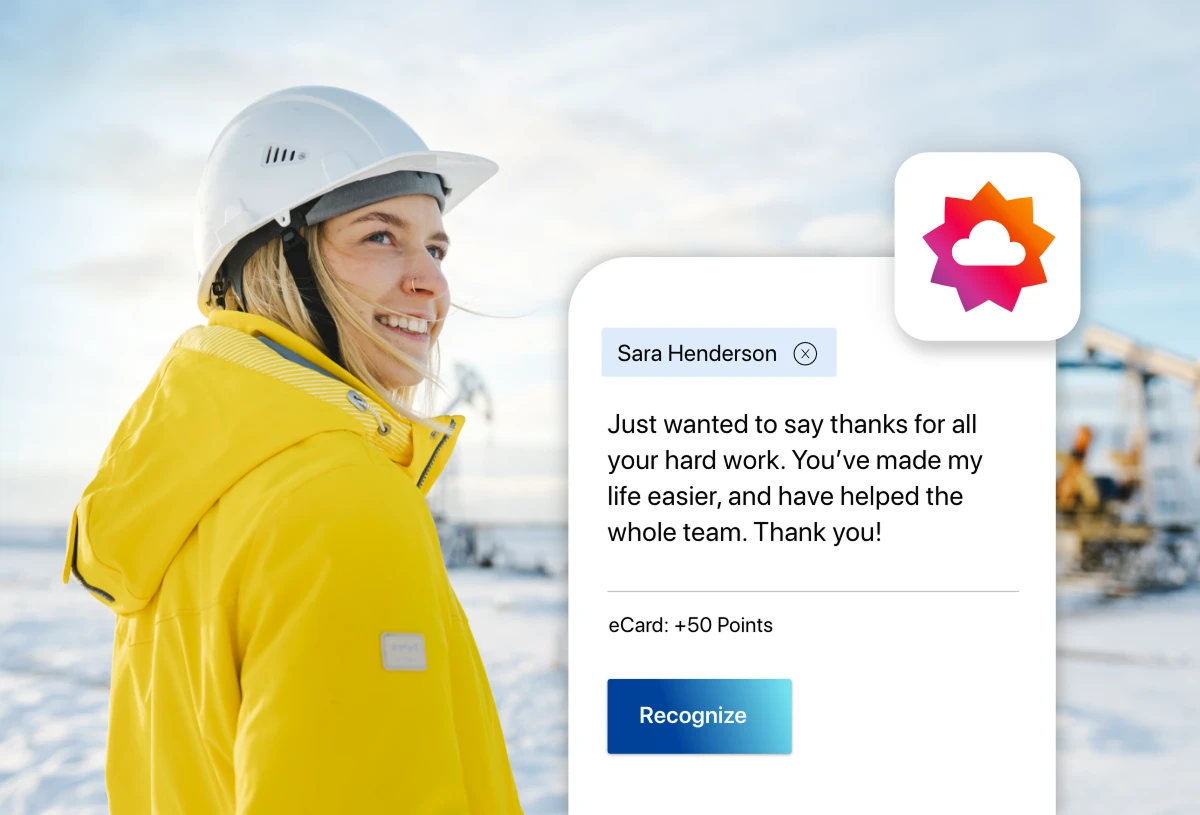Viewport: 1200px width, 815px height.
Task: Select the eCard: +50 Points label
Action: (690, 625)
